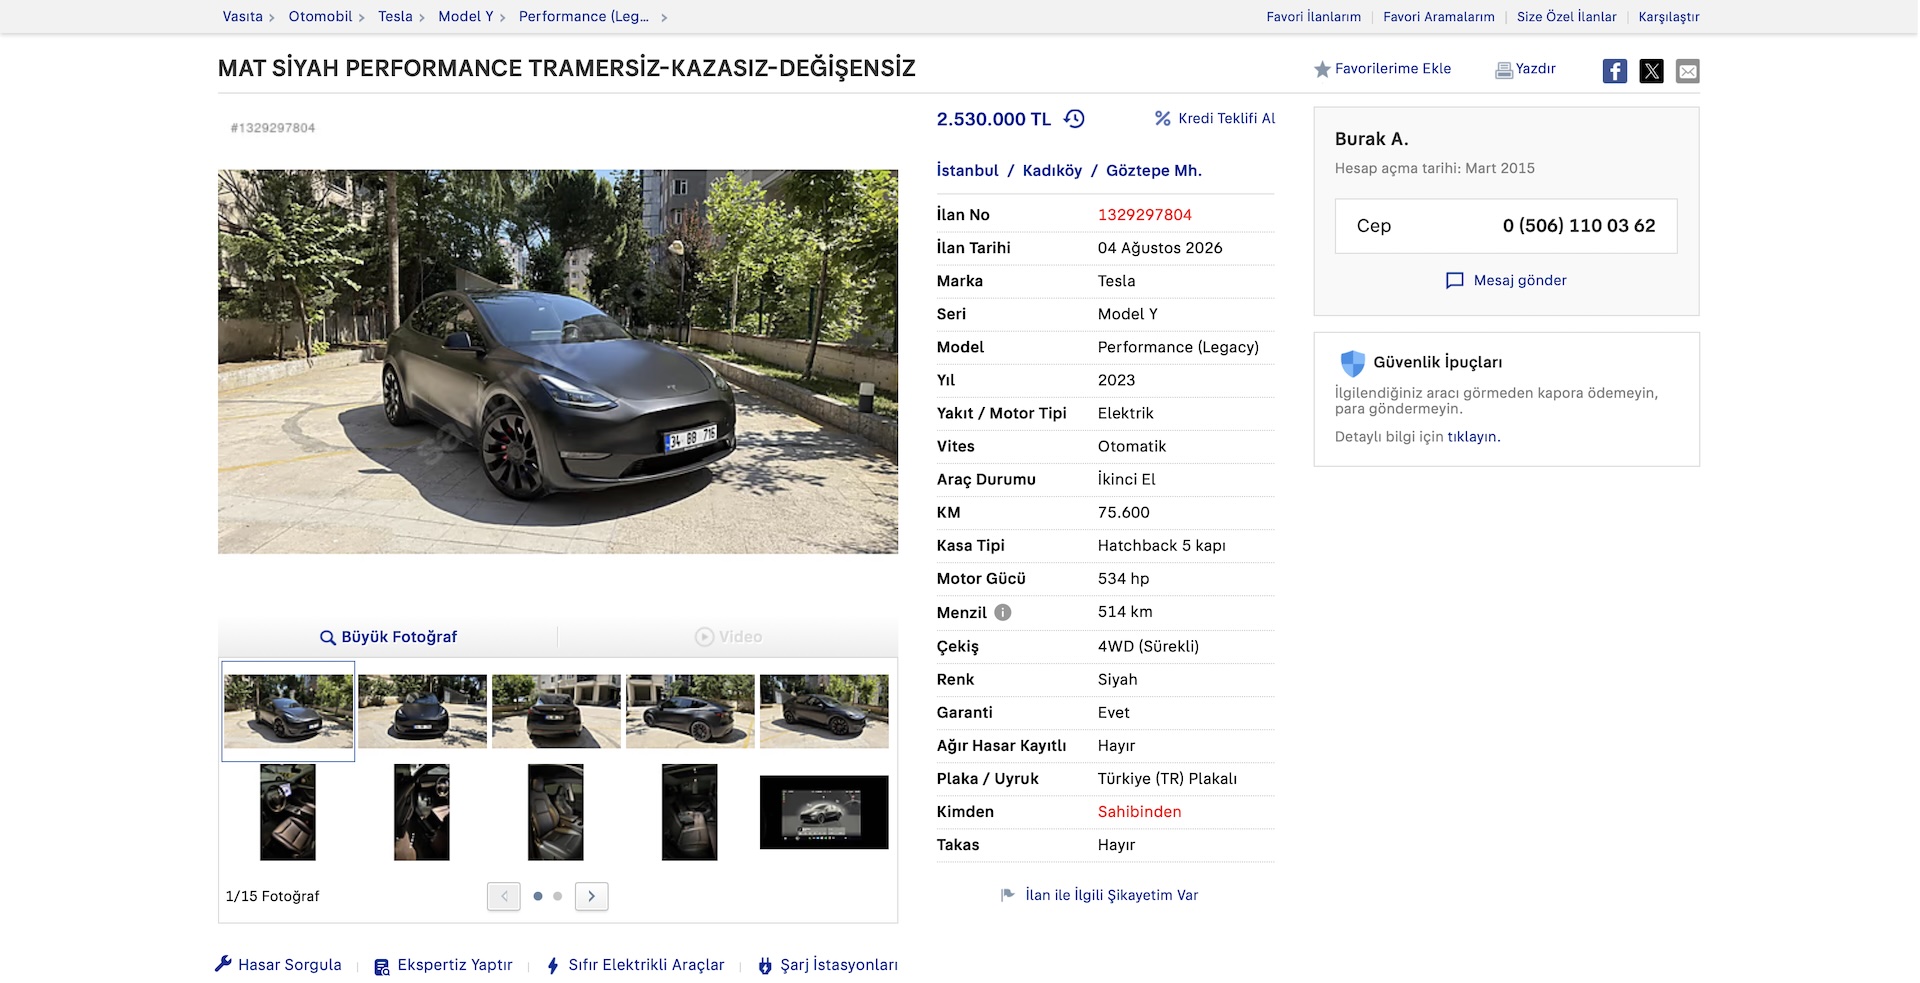Open Menzil info icon

1002,612
